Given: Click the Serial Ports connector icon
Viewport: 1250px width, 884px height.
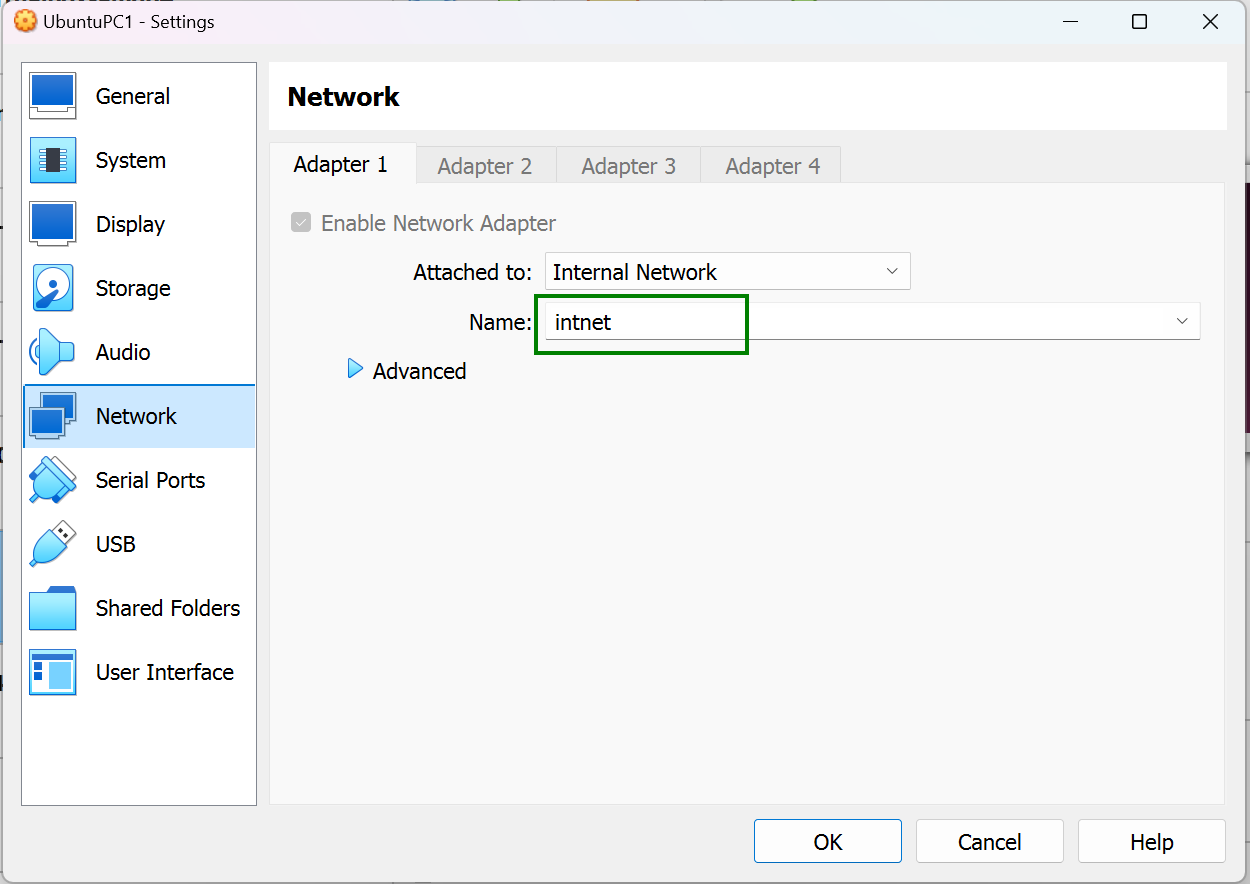Looking at the screenshot, I should point(53,480).
